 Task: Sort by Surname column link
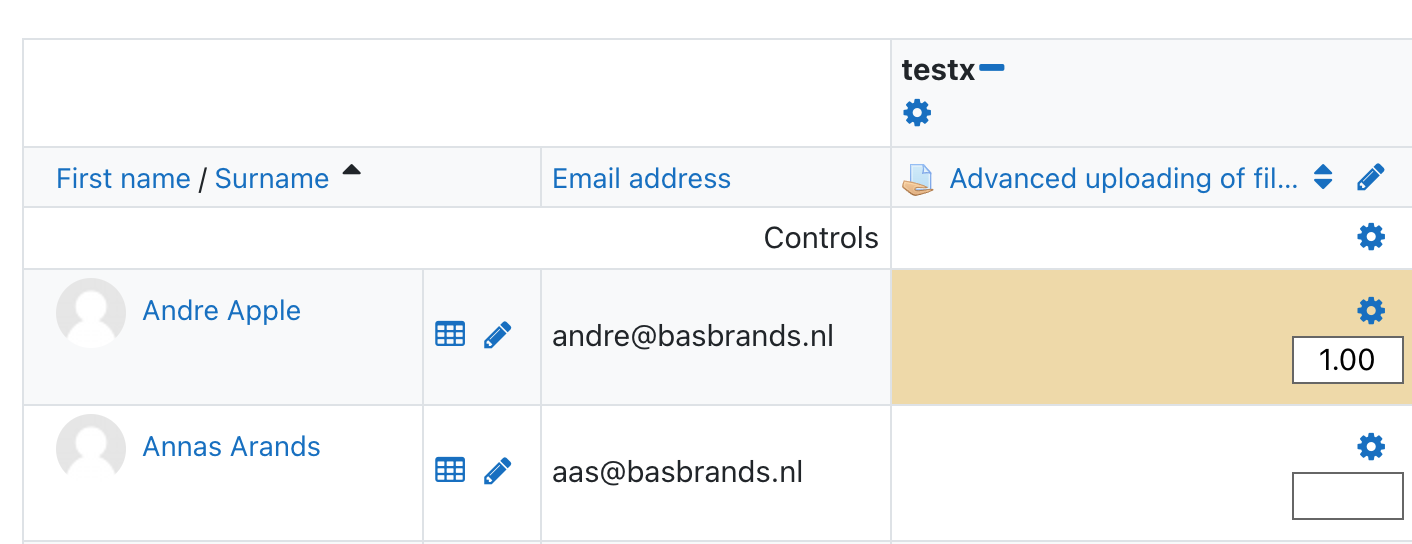coord(272,179)
